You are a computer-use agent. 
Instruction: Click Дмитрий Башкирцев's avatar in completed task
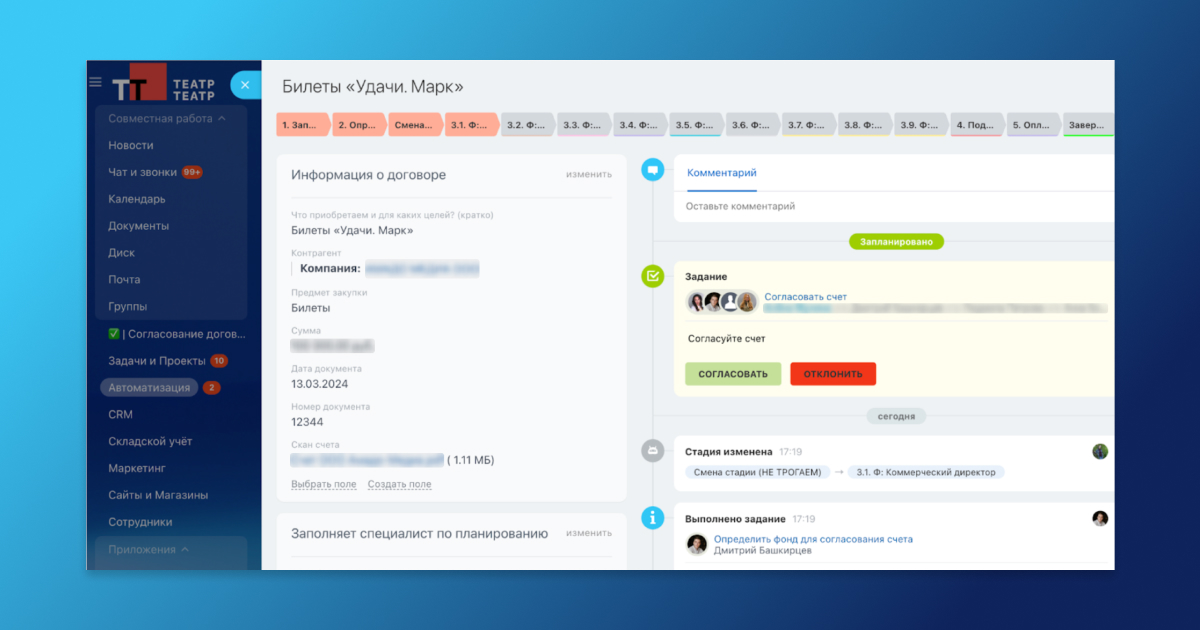pos(697,544)
